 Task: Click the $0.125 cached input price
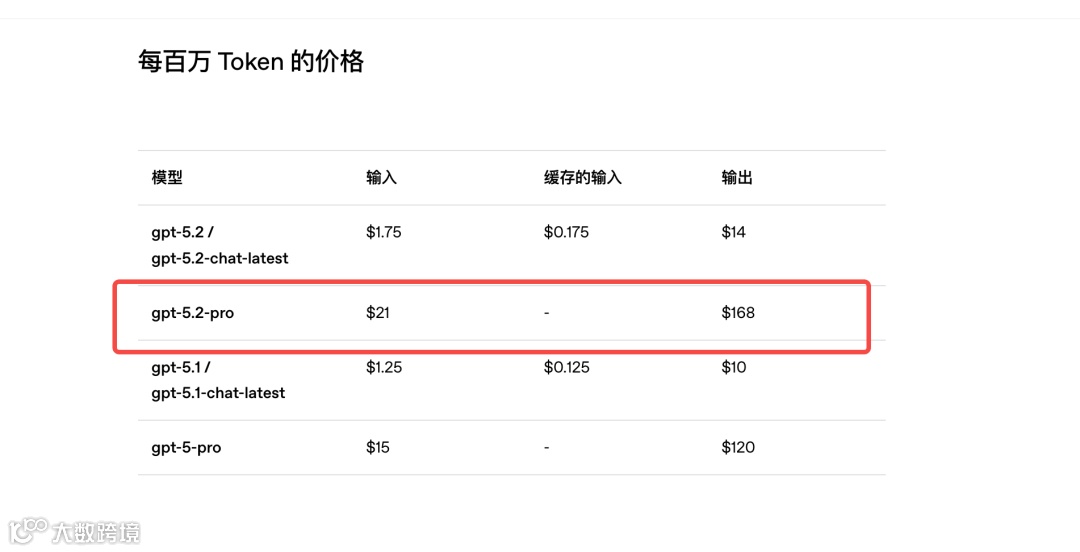click(x=566, y=367)
